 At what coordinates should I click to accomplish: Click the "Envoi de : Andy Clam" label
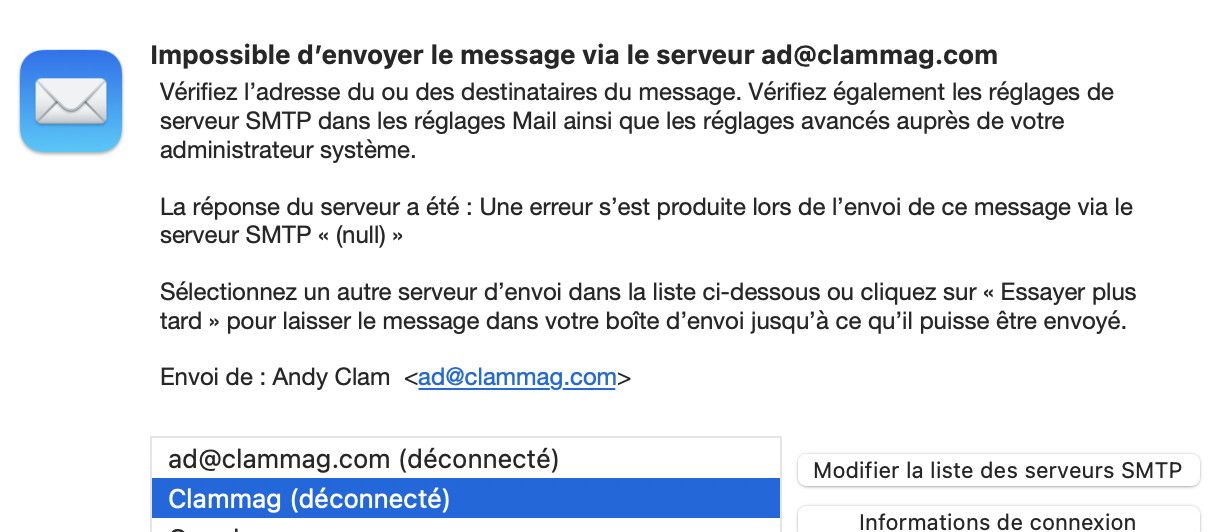tap(275, 377)
